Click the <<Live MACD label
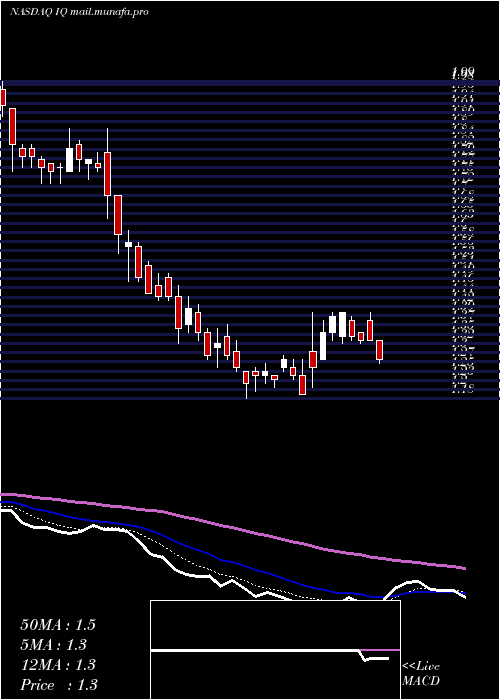This screenshot has height=700, width=500. point(421,674)
